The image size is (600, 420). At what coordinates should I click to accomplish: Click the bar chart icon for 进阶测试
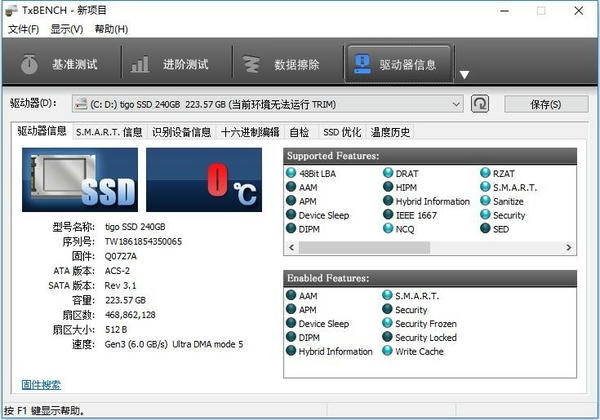pos(140,64)
